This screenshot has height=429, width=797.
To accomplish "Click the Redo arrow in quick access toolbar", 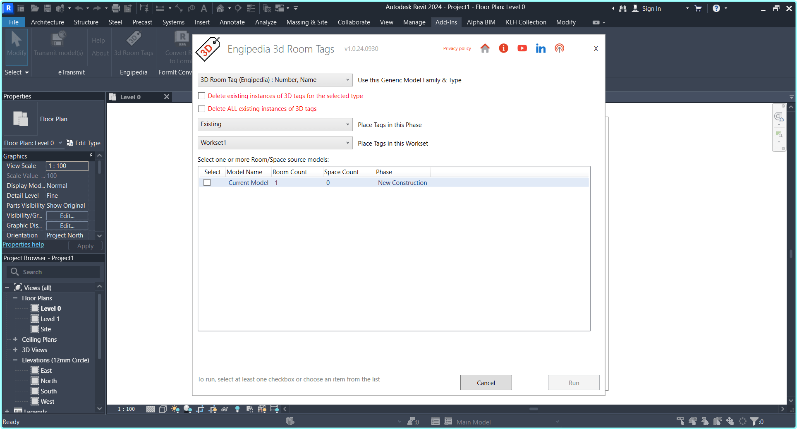I will coord(97,8).
